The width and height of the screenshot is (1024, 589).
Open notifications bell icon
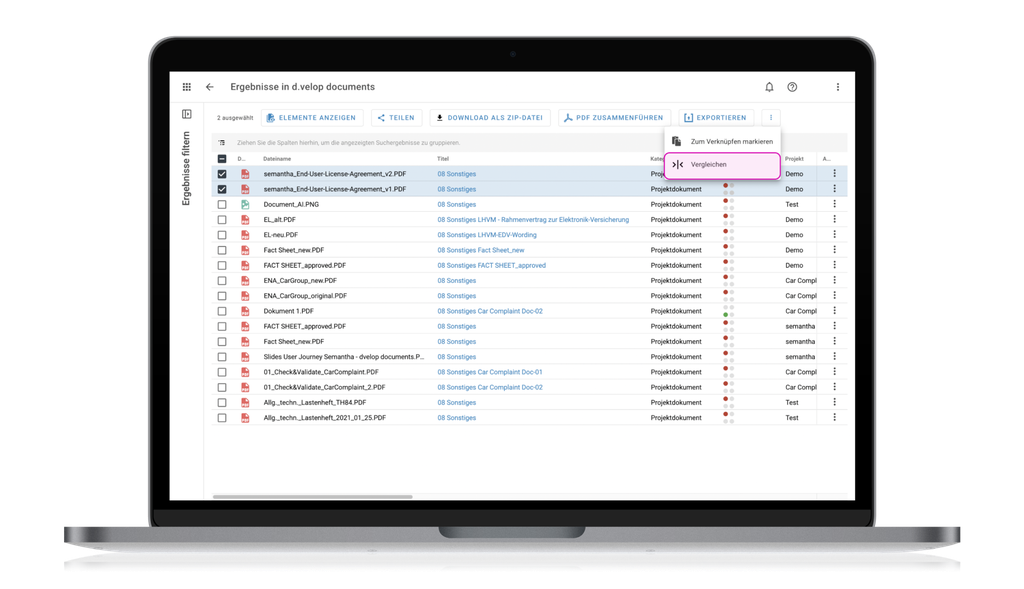tap(769, 87)
